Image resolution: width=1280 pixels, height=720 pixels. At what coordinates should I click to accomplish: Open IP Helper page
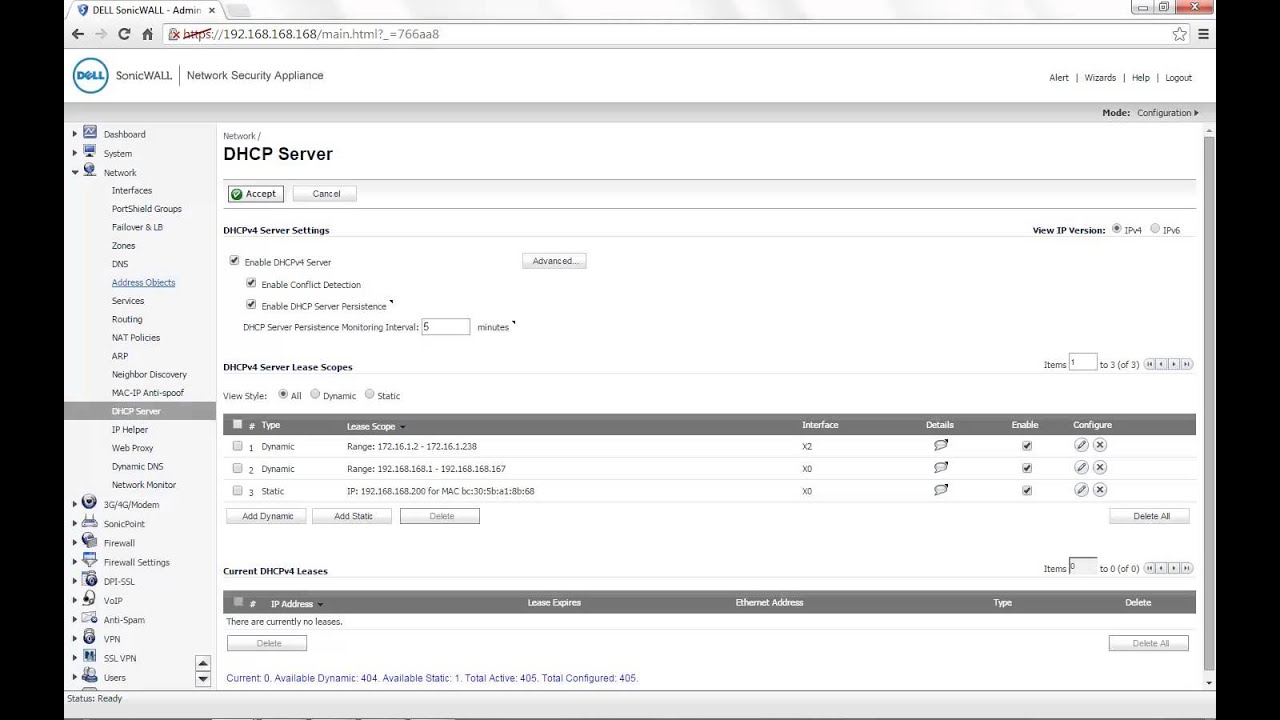[130, 429]
